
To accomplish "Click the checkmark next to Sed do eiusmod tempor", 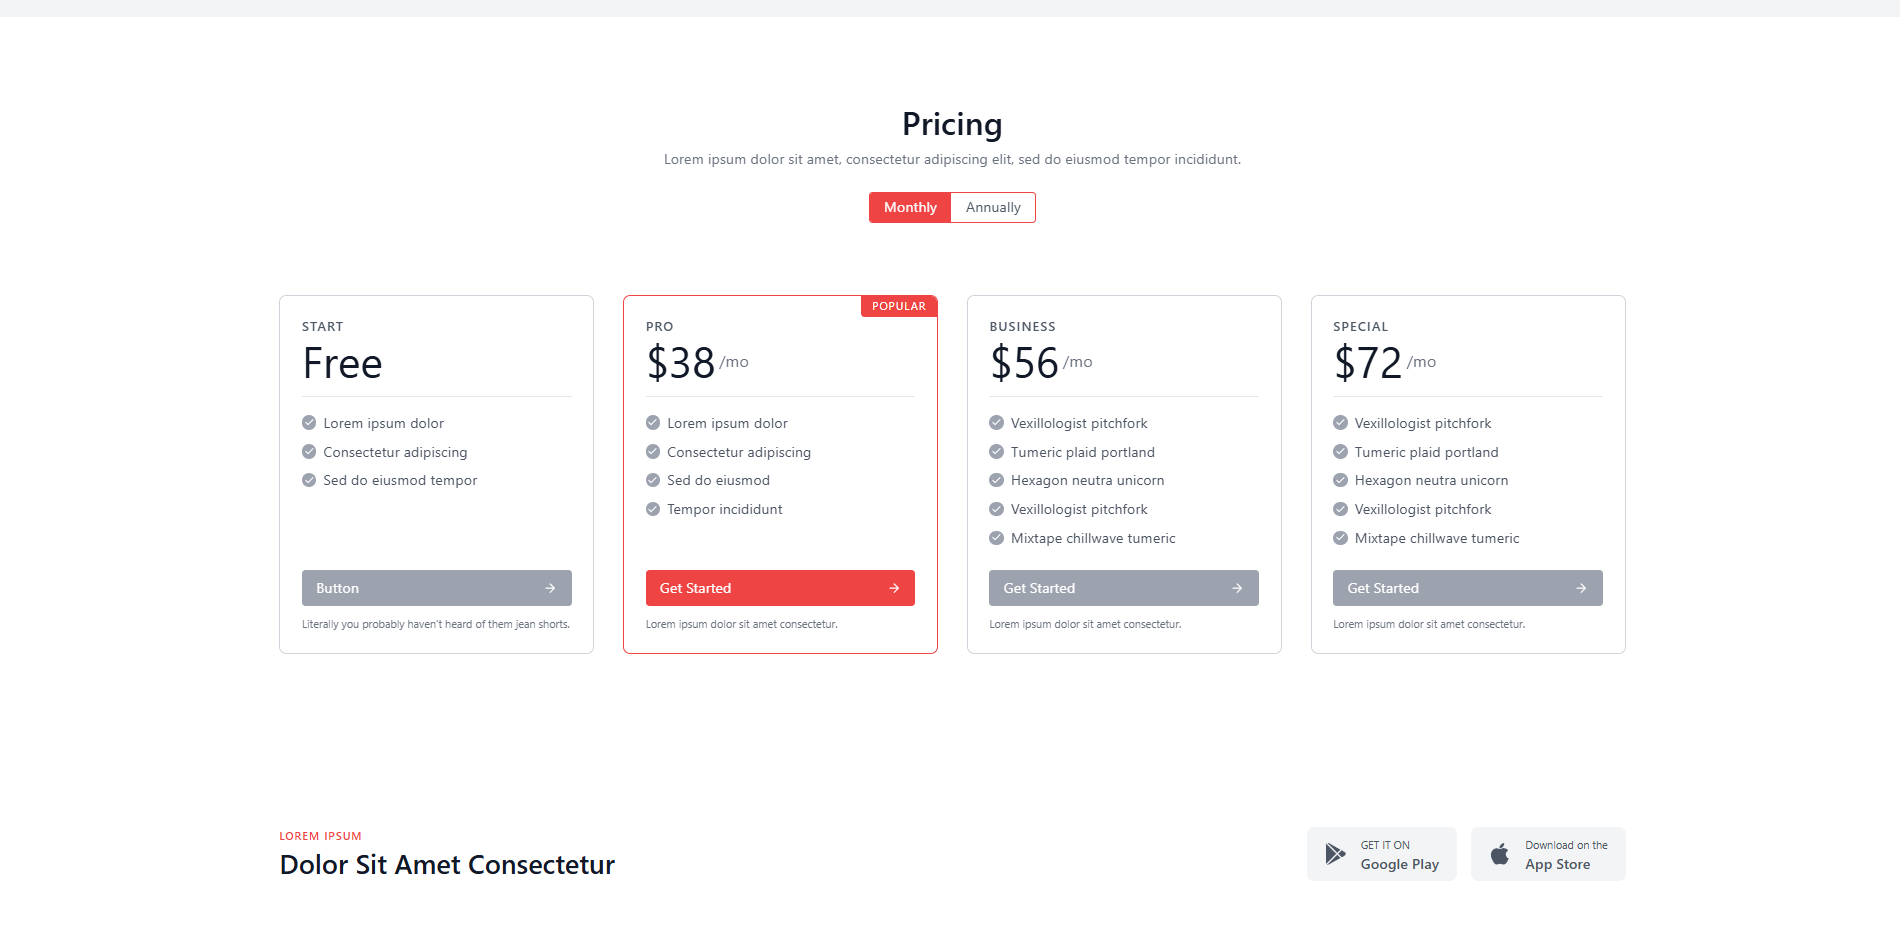I will (309, 480).
